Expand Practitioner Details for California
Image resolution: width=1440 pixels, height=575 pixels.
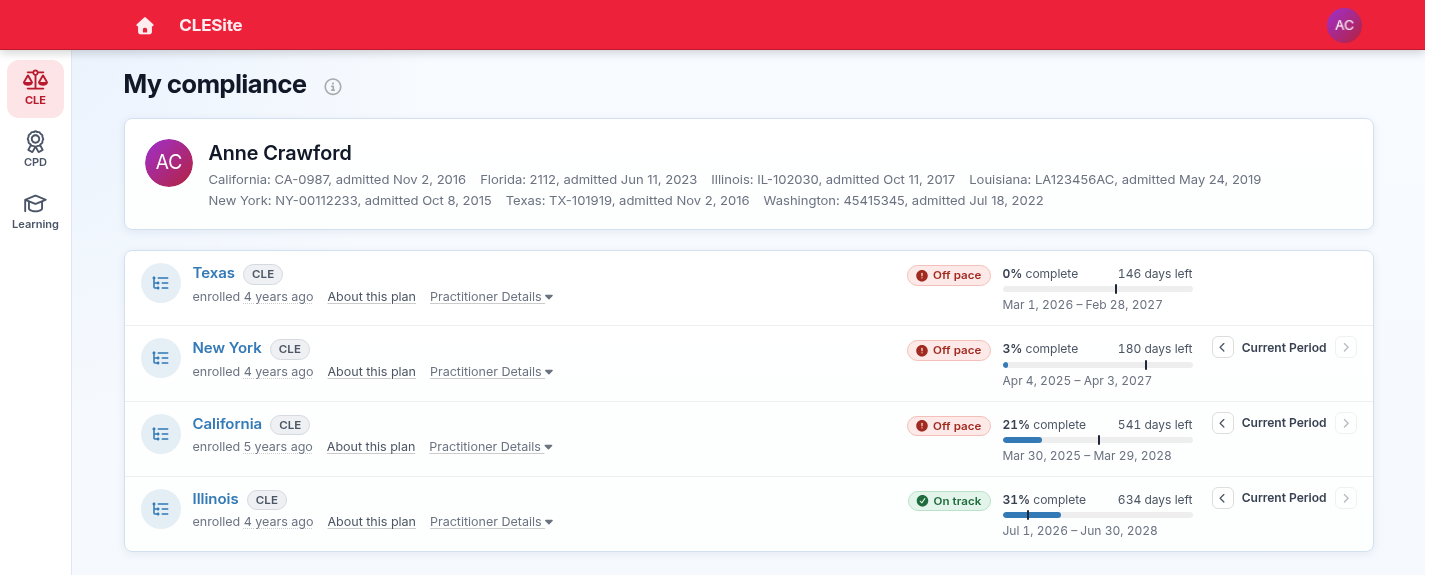pos(491,447)
